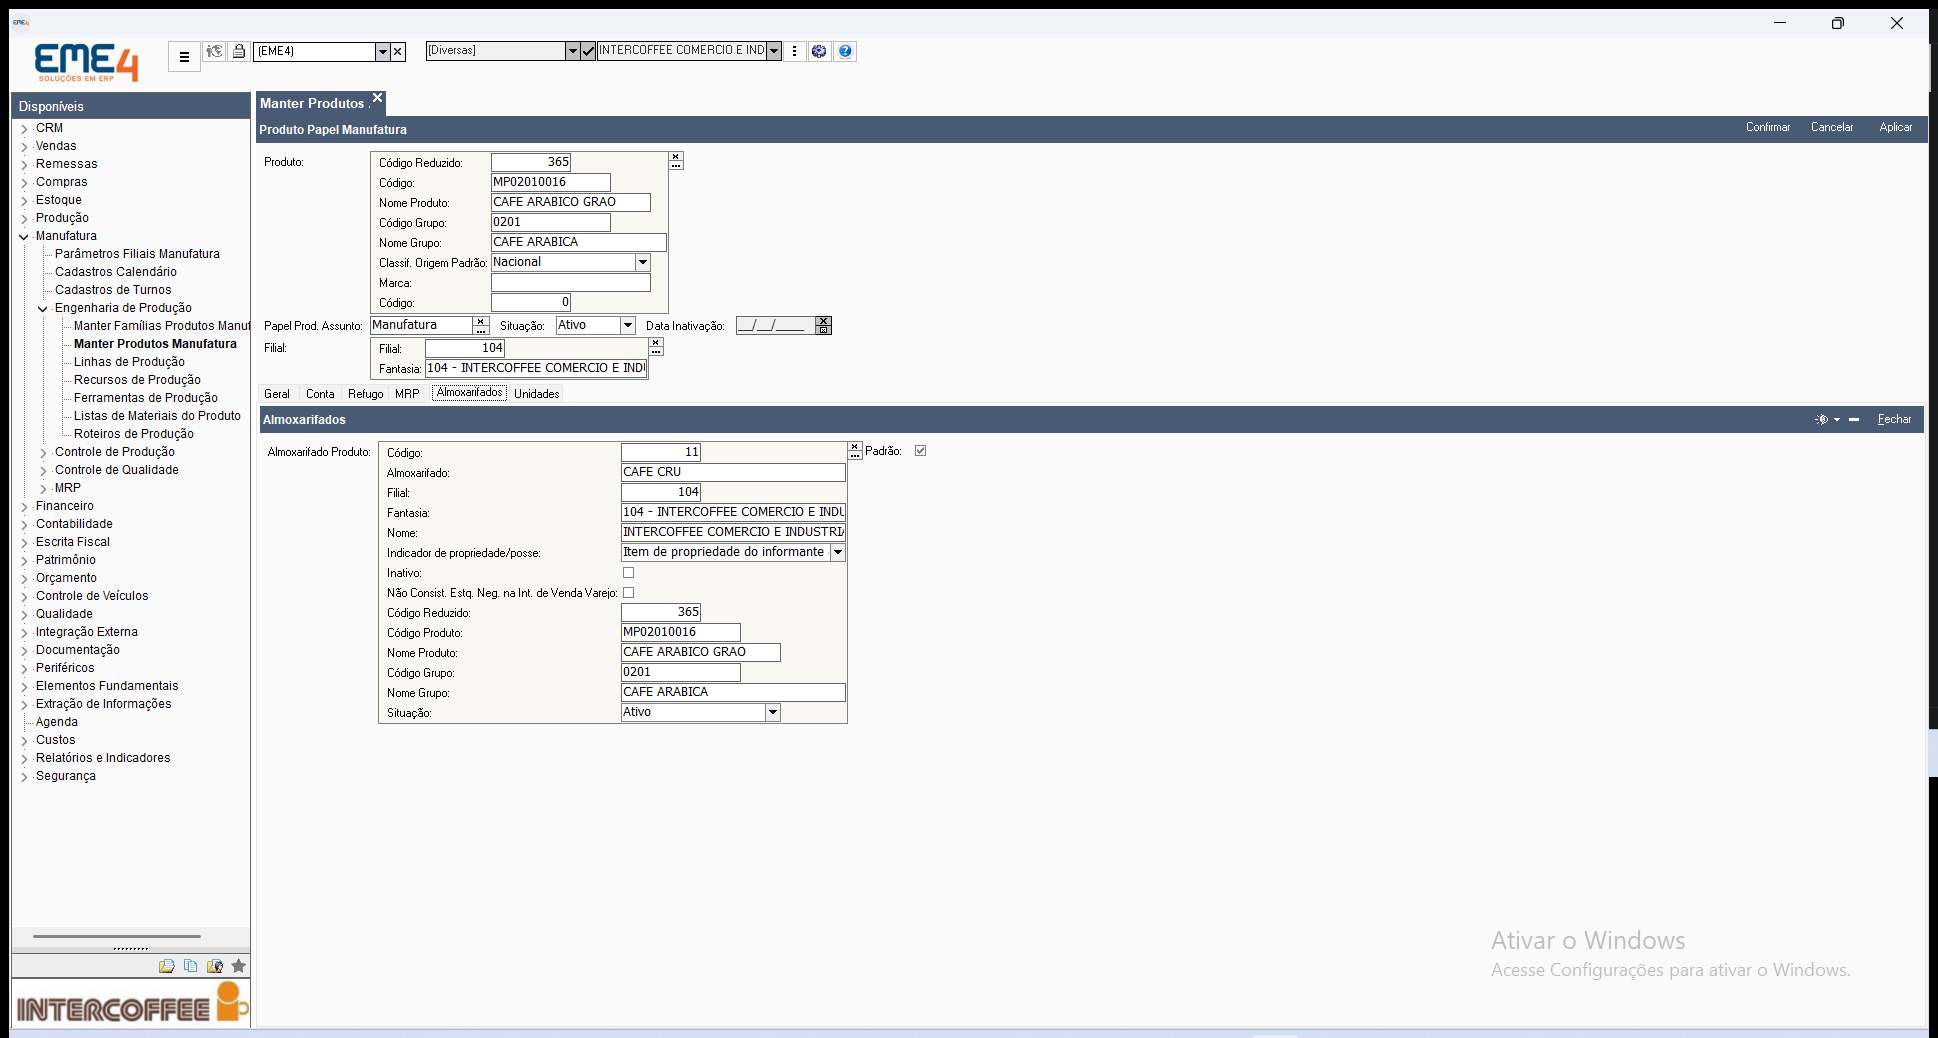Collapse the Manufatura tree node
The height and width of the screenshot is (1038, 1938).
[x=25, y=237]
